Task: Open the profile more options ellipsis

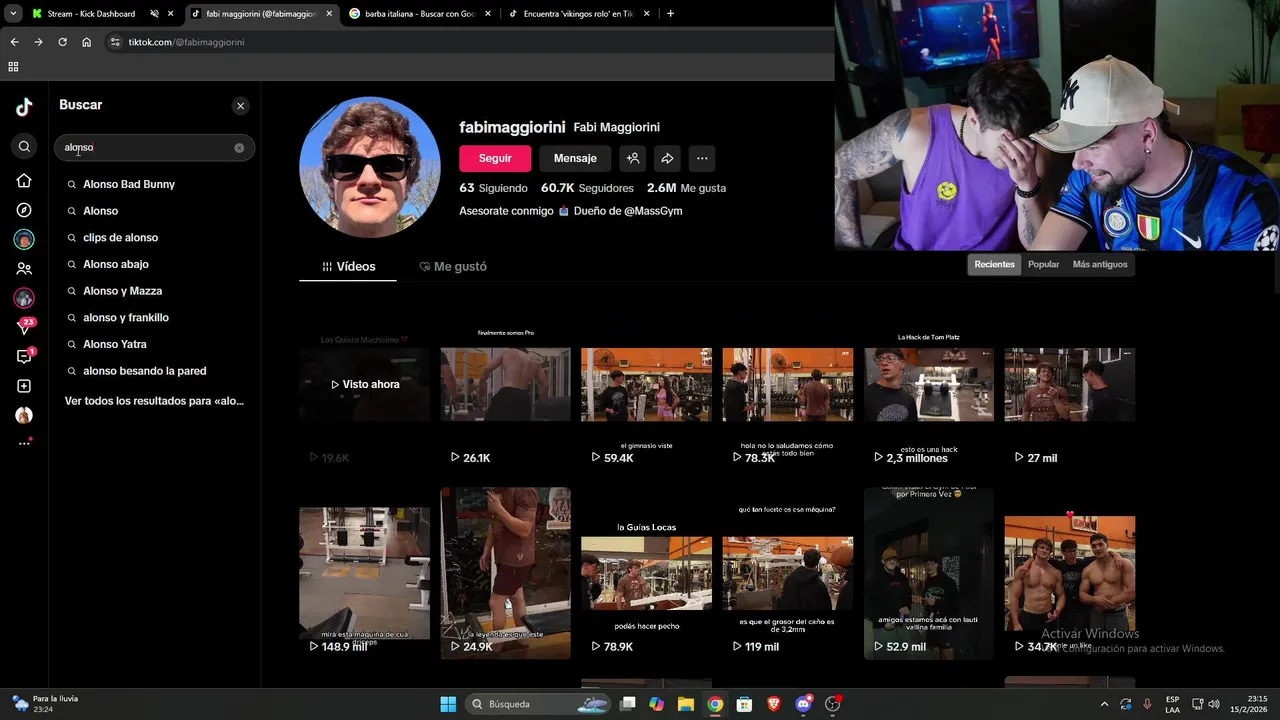Action: tap(702, 158)
